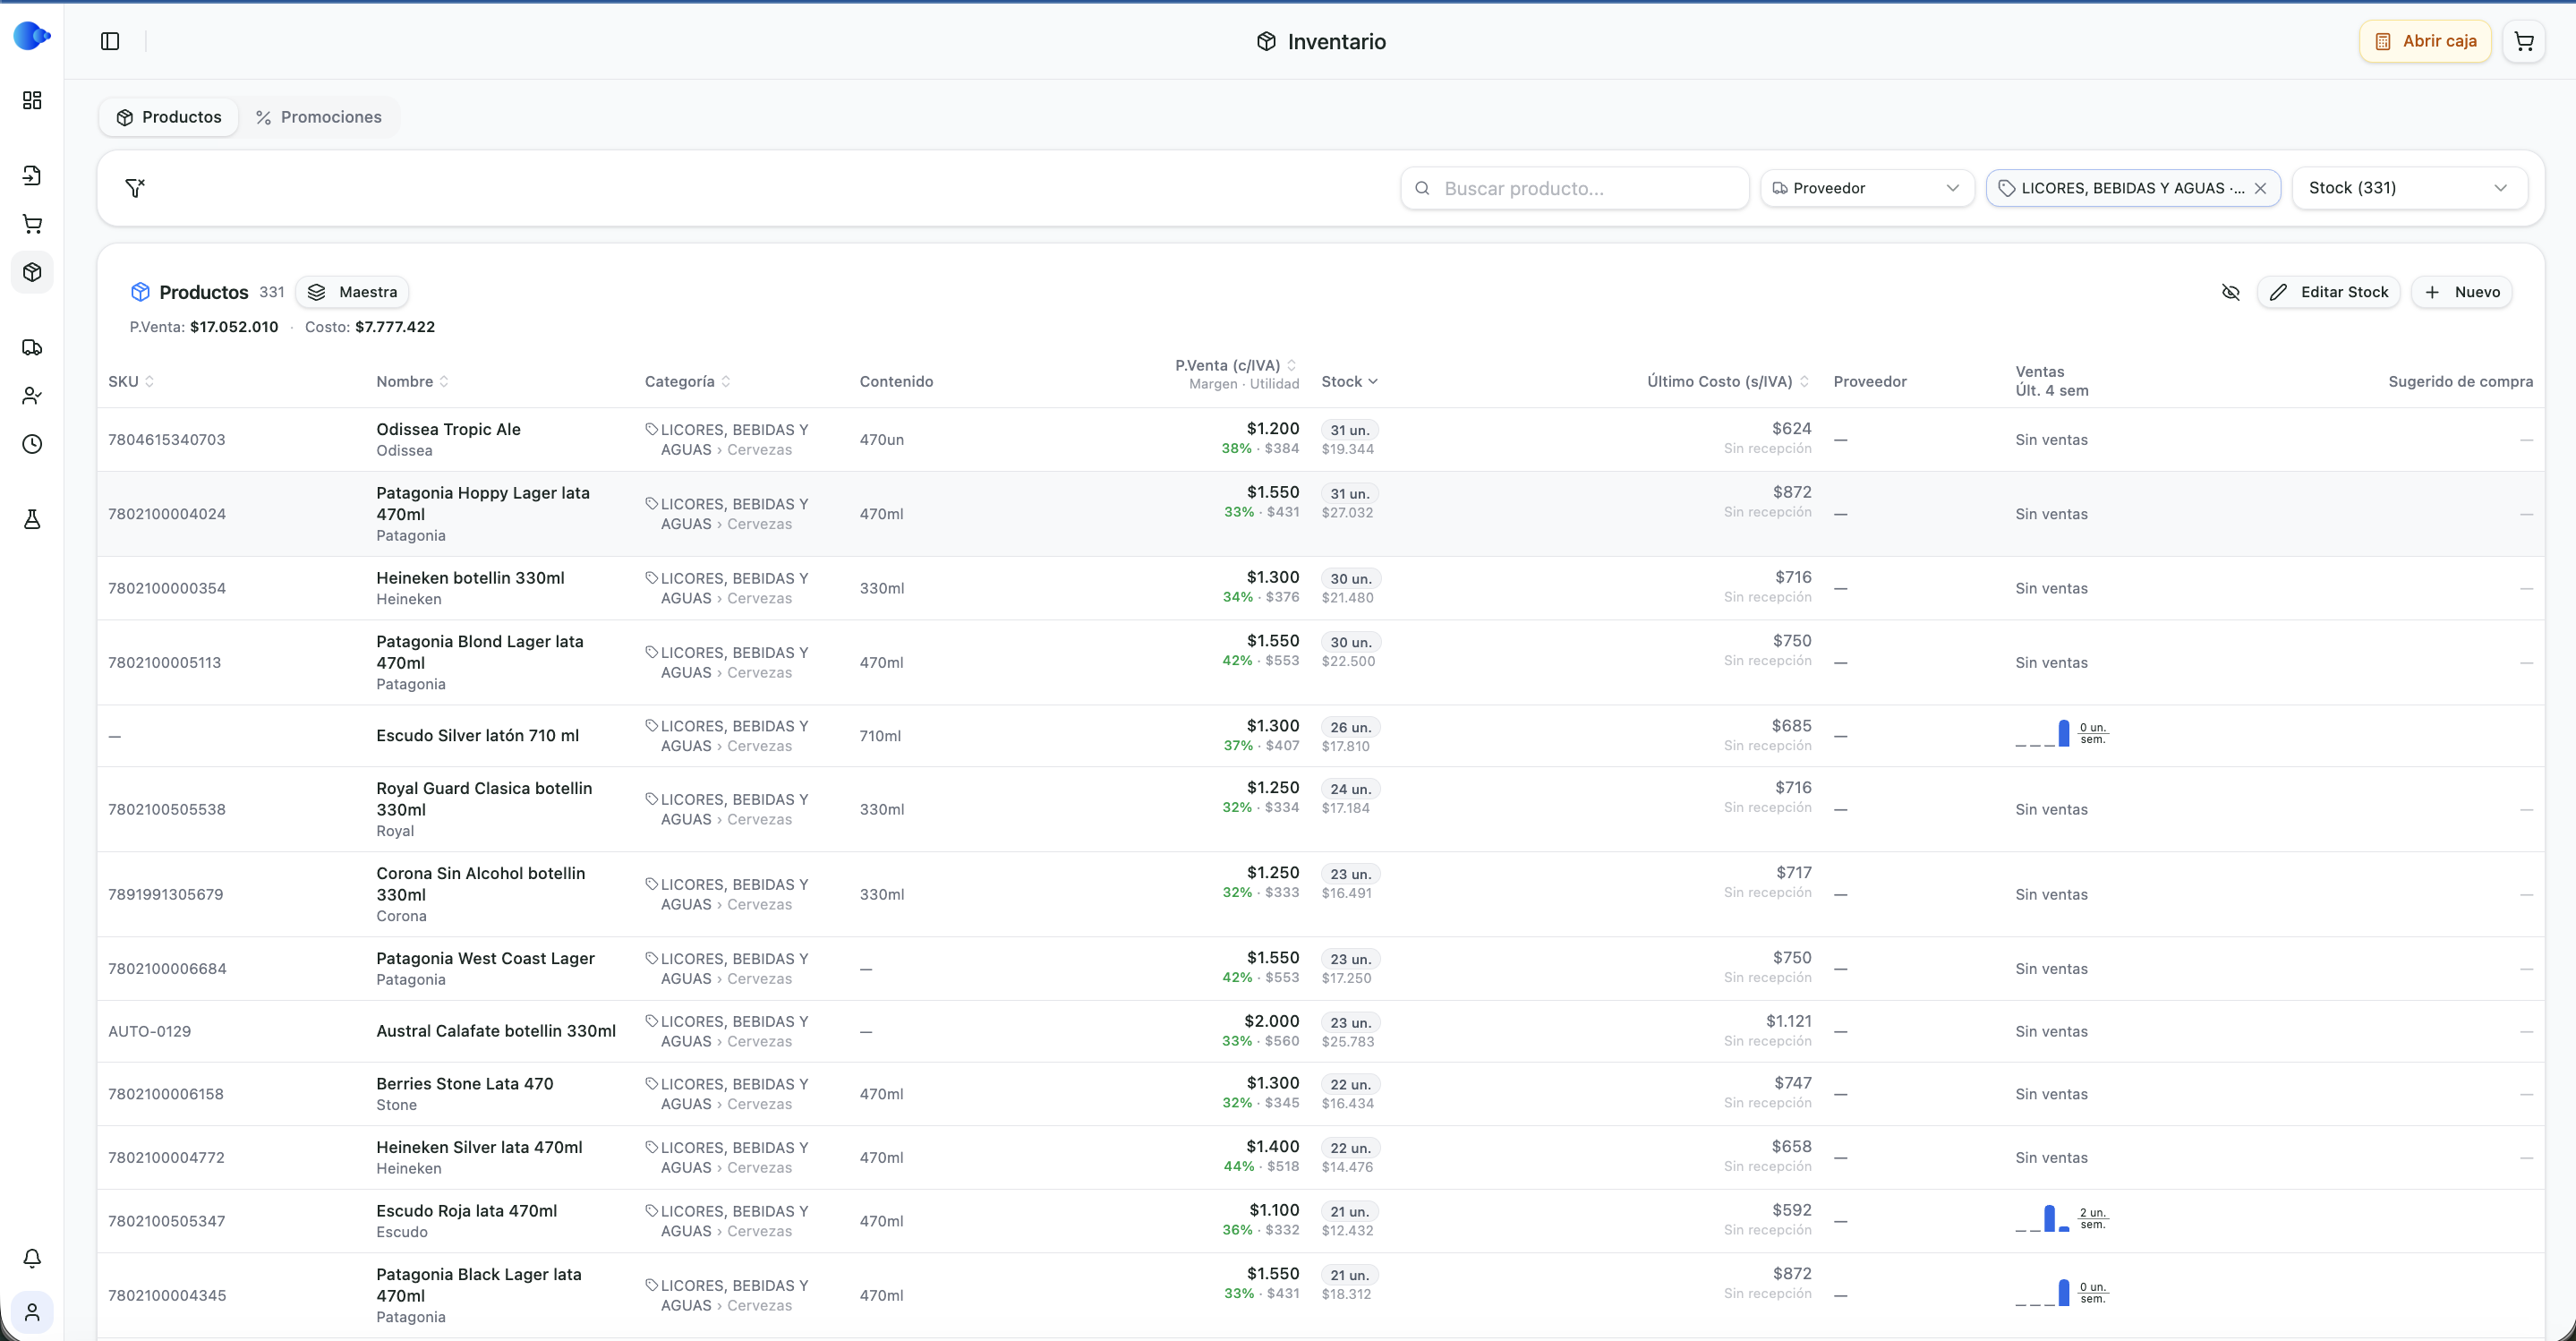
Task: Click the 710ml content cell
Action: click(879, 735)
